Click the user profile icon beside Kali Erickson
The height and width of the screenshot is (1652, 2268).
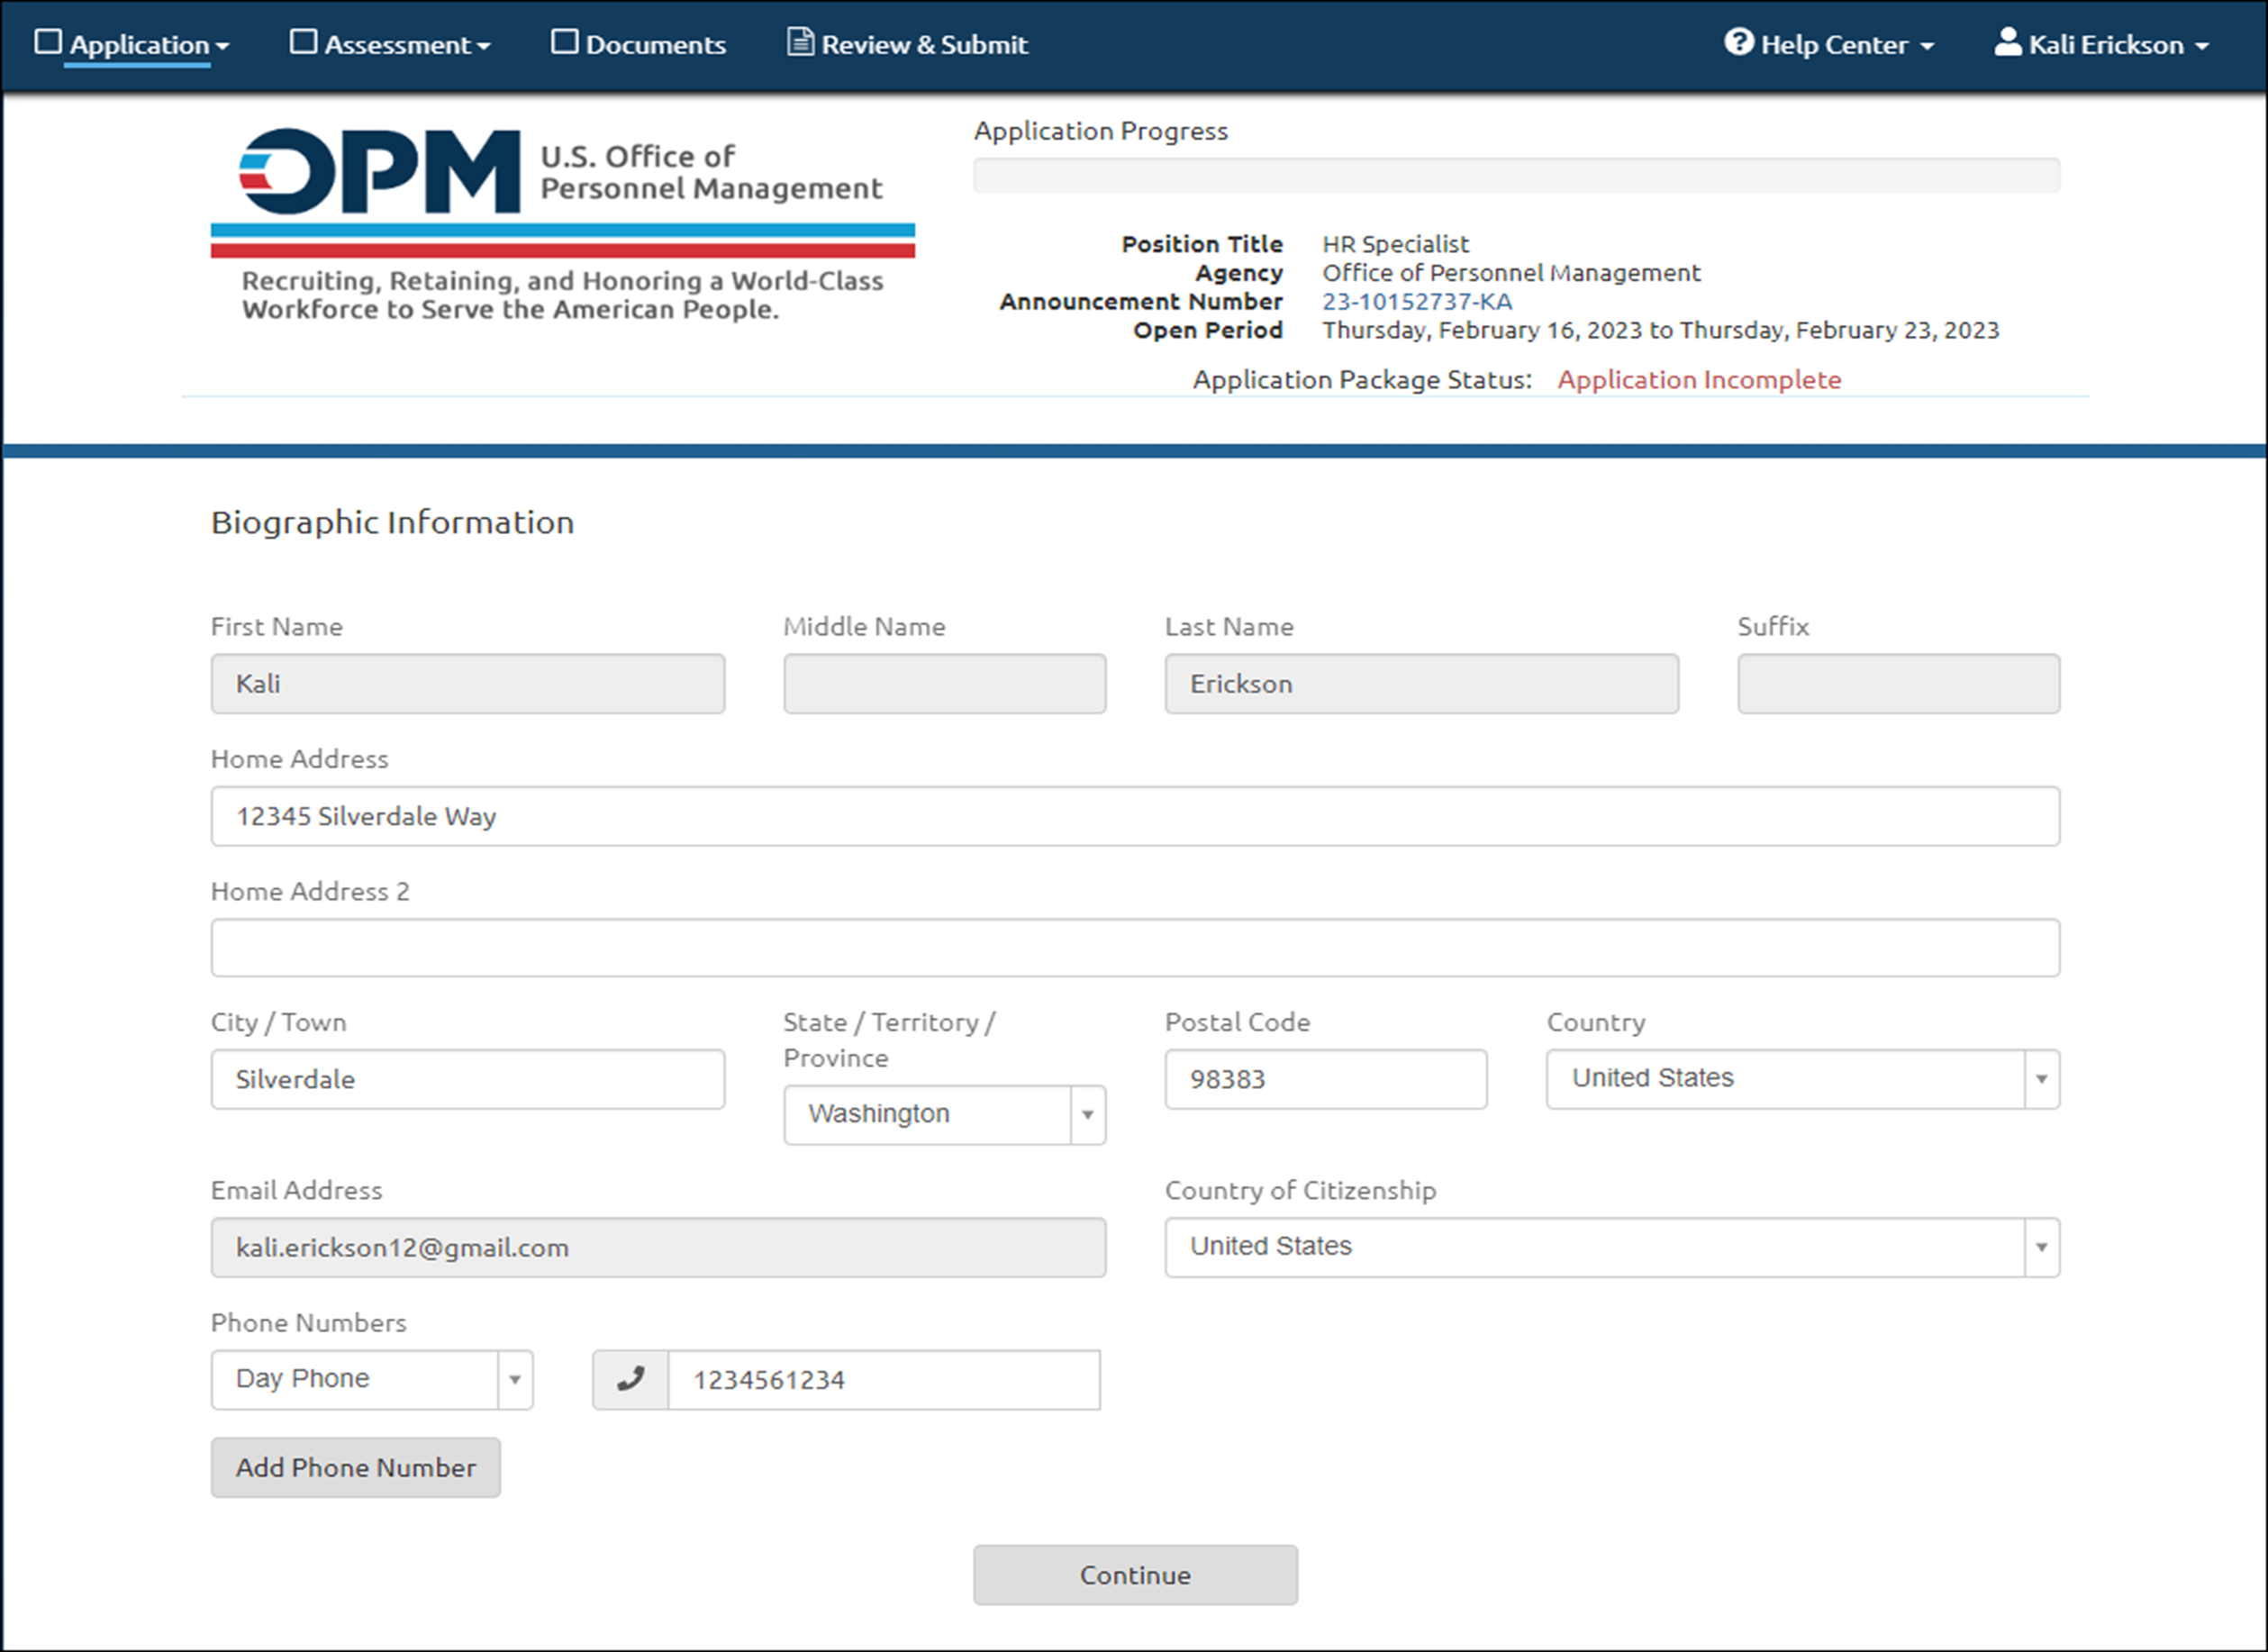[2008, 42]
